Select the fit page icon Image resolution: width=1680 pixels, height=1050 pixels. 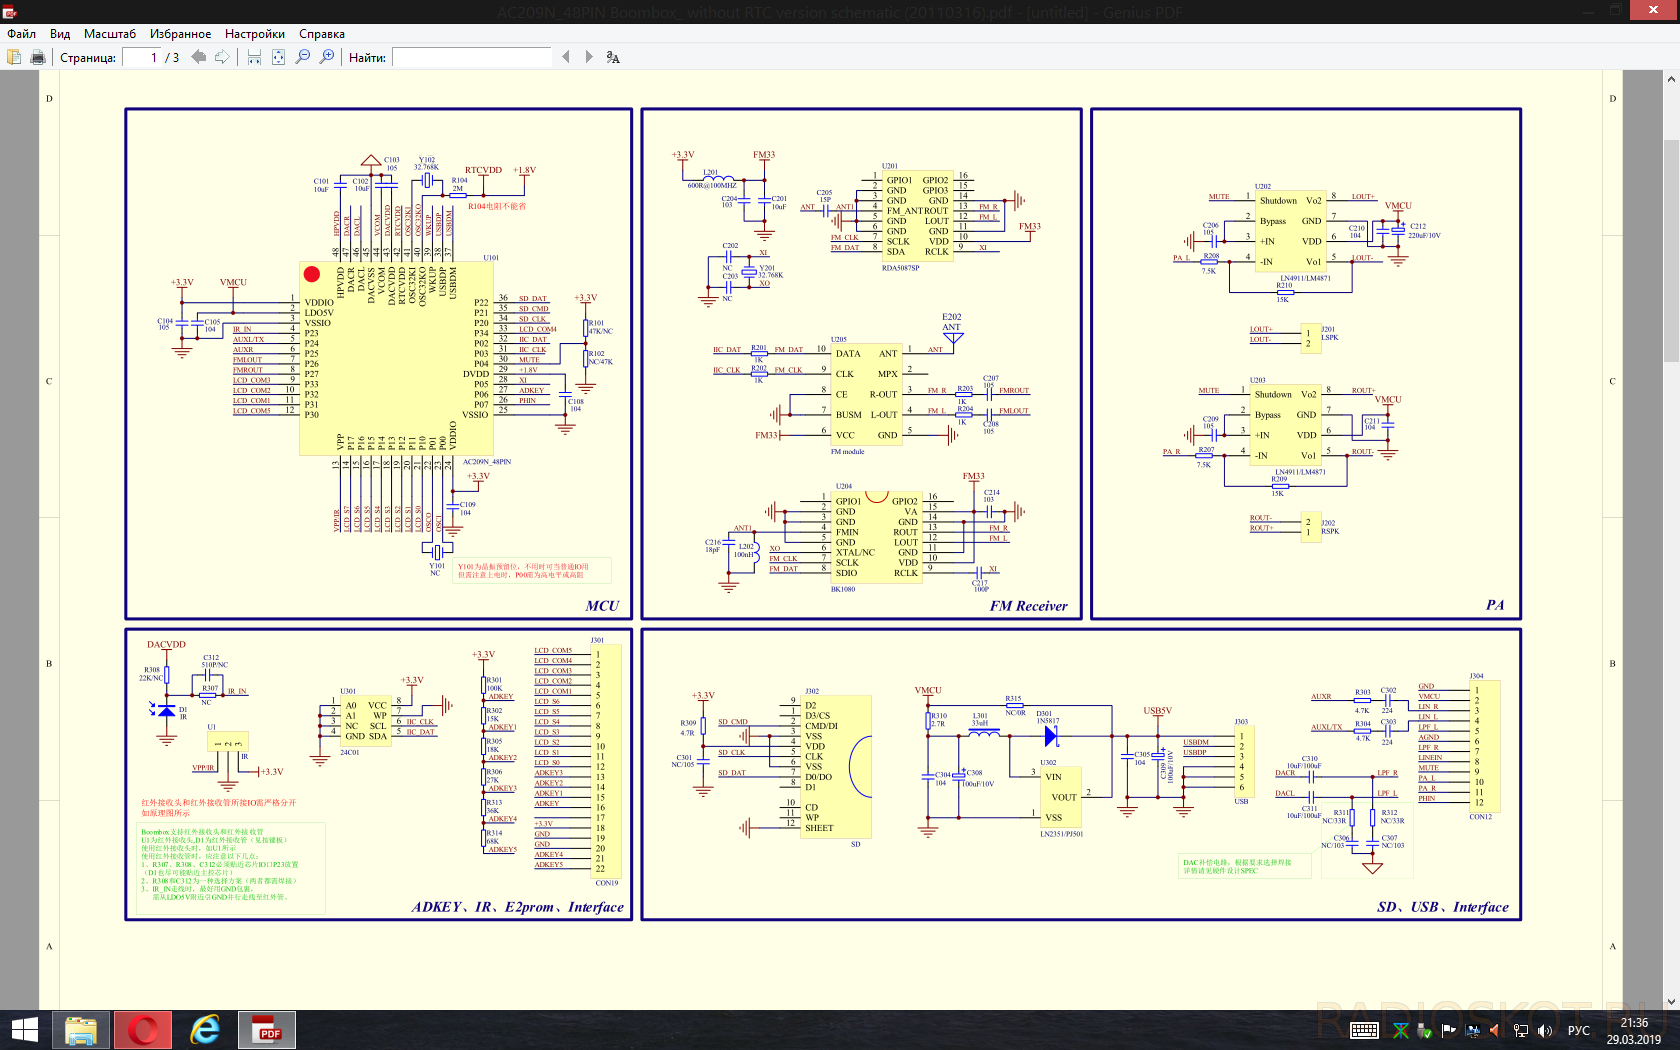[278, 57]
